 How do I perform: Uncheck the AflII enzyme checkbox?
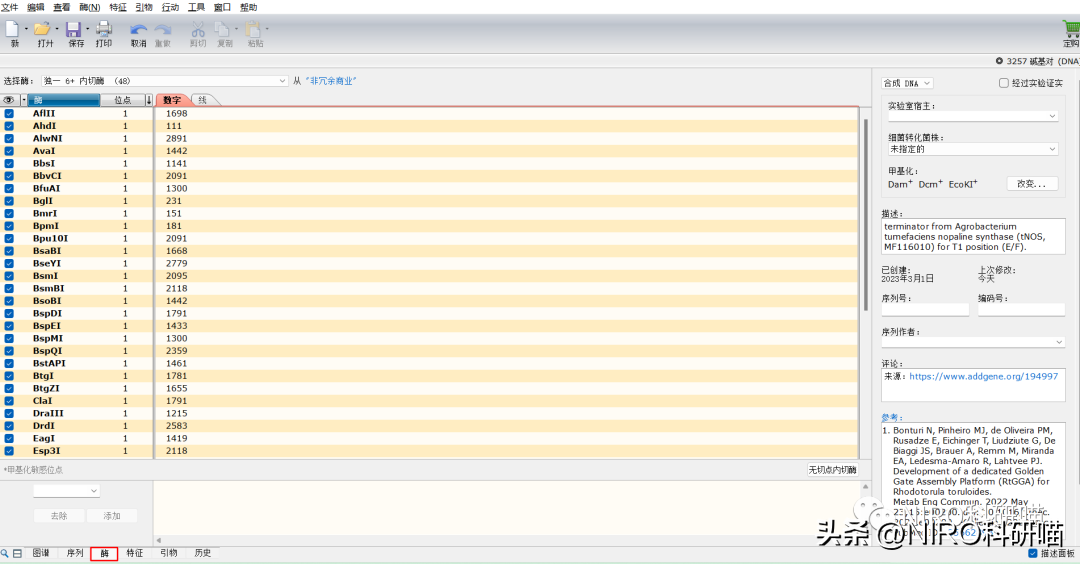coord(9,113)
